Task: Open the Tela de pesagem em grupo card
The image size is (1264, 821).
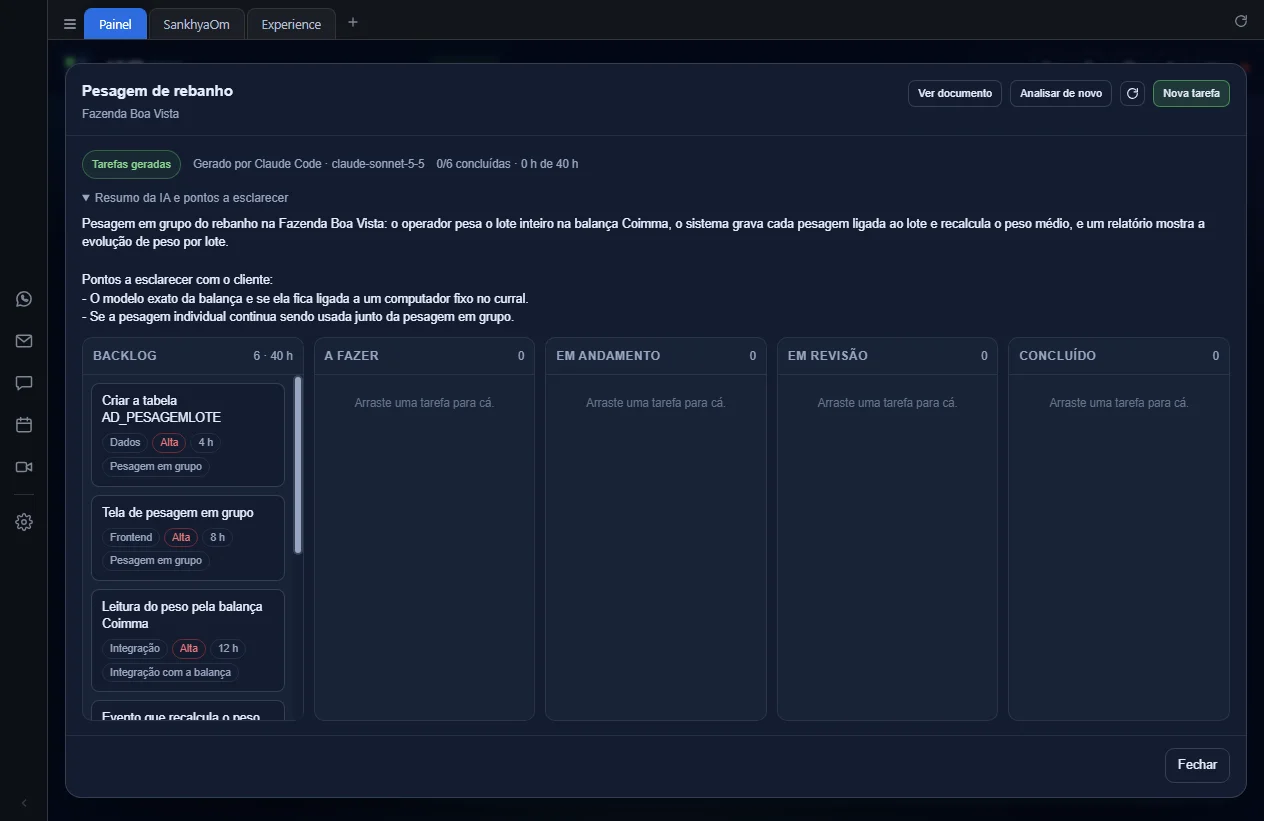Action: [188, 538]
